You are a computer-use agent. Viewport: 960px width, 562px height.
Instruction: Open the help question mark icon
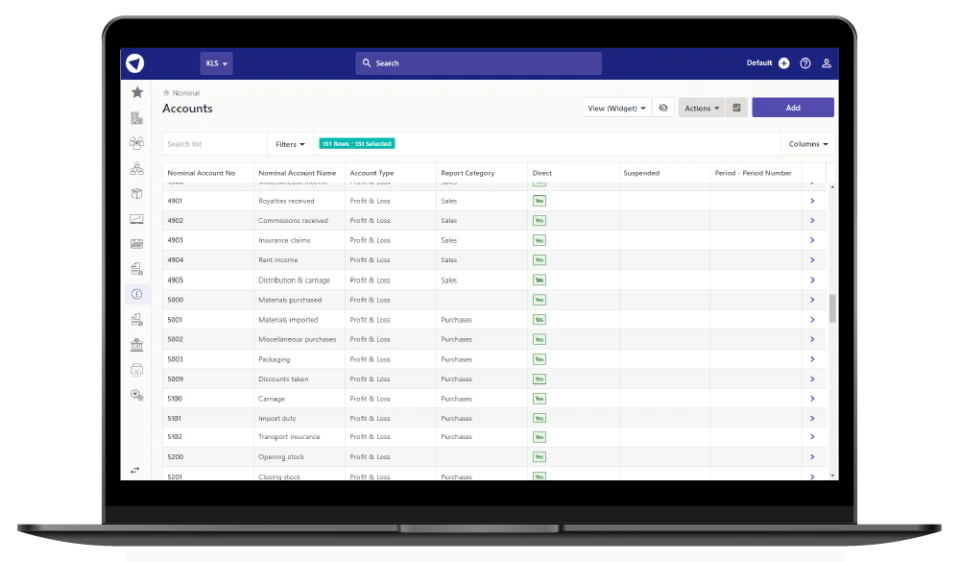coord(805,63)
